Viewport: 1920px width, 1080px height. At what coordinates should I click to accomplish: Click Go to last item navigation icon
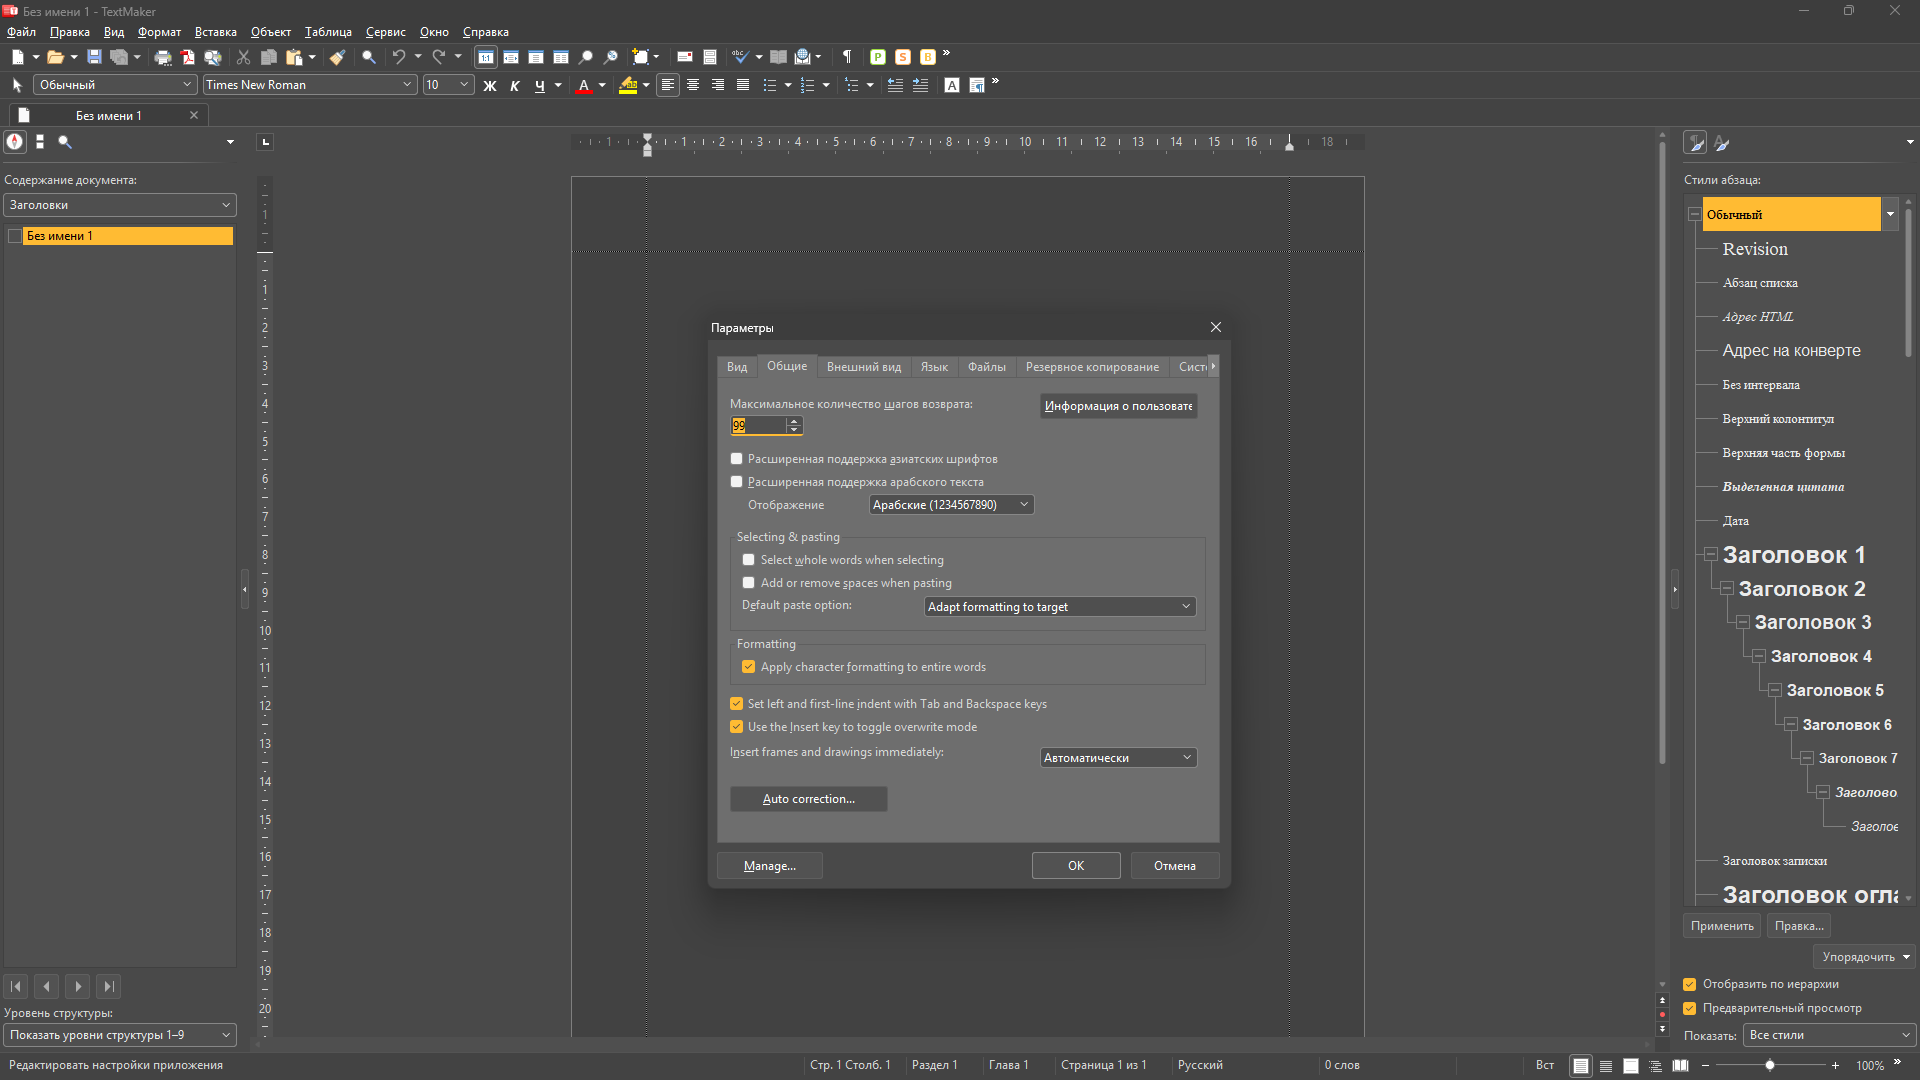(109, 987)
